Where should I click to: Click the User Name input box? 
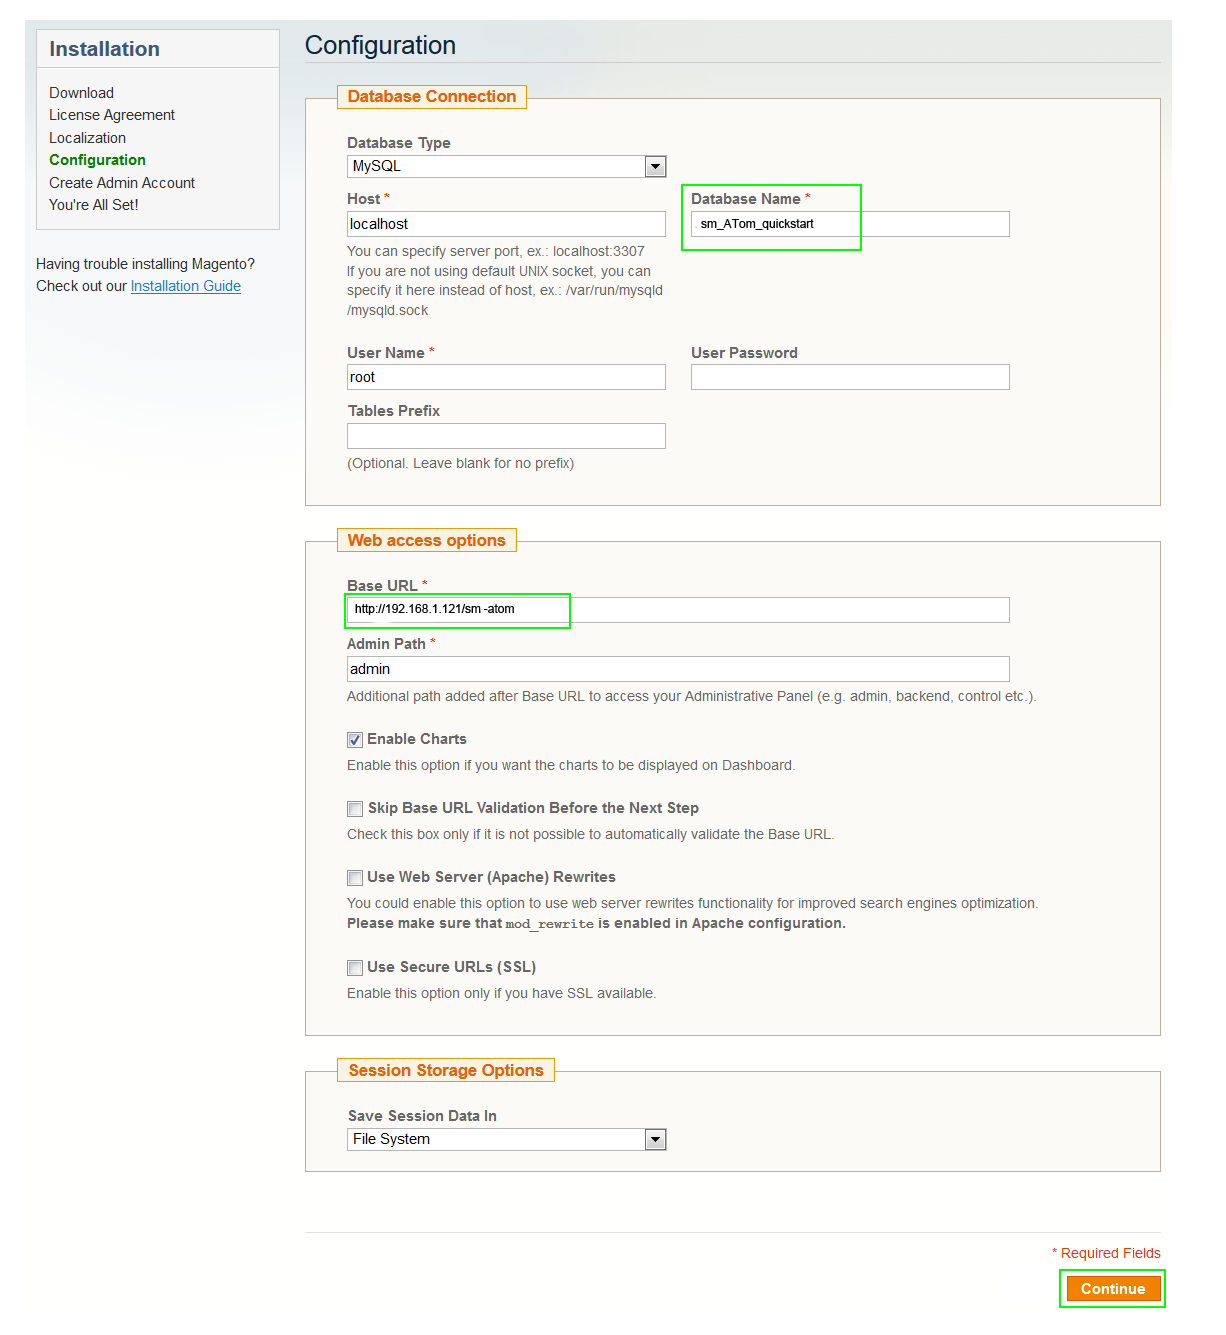pyautogui.click(x=506, y=377)
